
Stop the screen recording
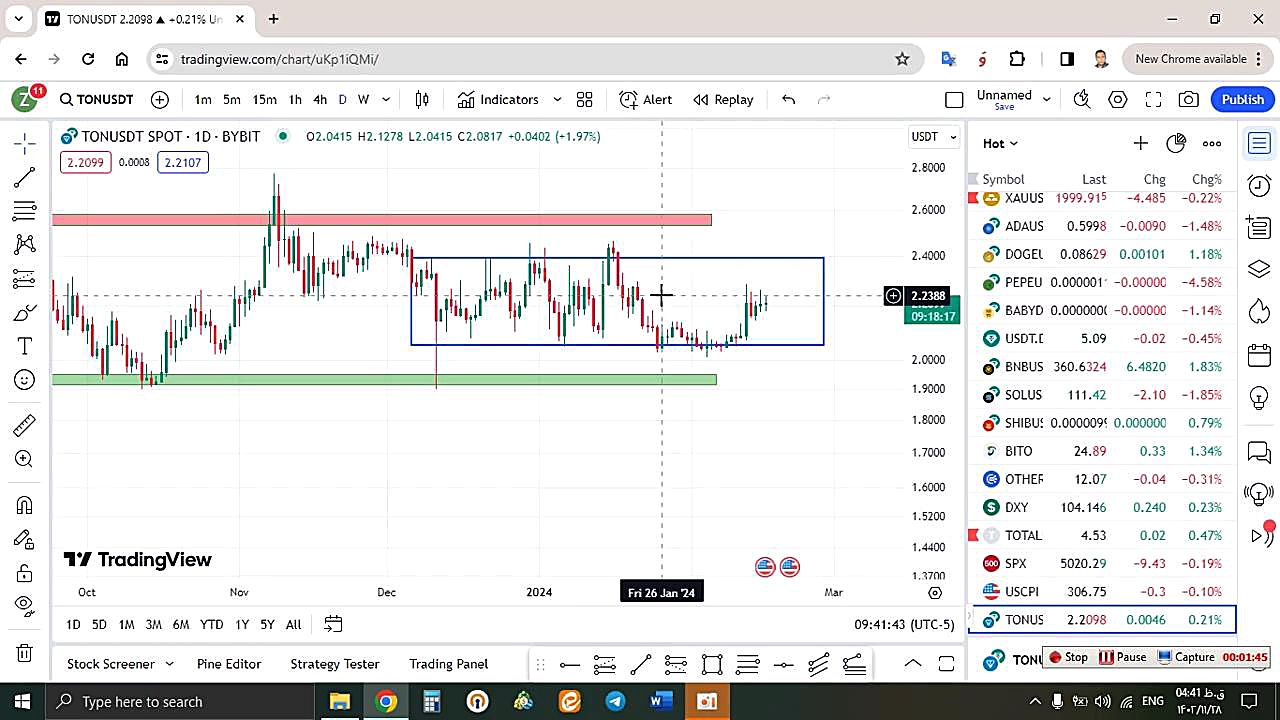click(x=1067, y=657)
